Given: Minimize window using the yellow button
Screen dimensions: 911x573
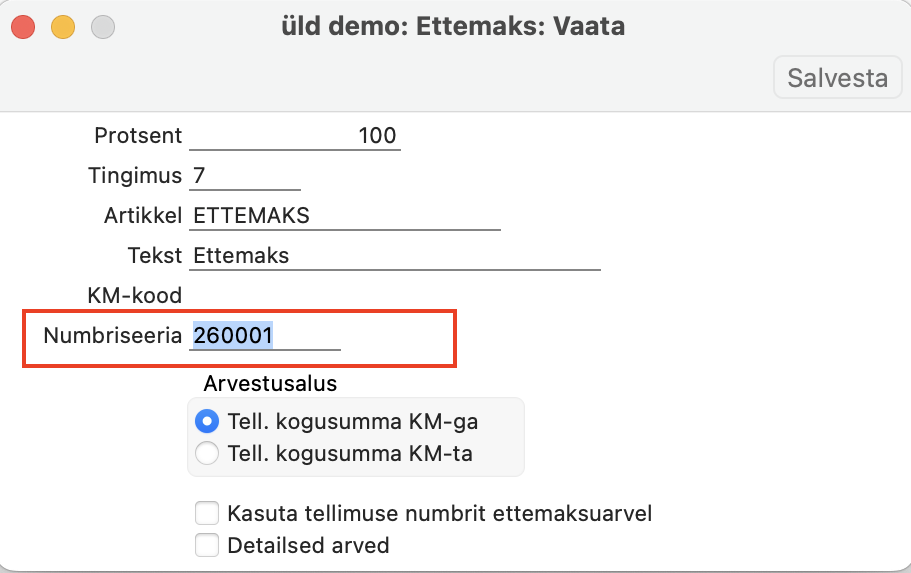Looking at the screenshot, I should [x=63, y=27].
